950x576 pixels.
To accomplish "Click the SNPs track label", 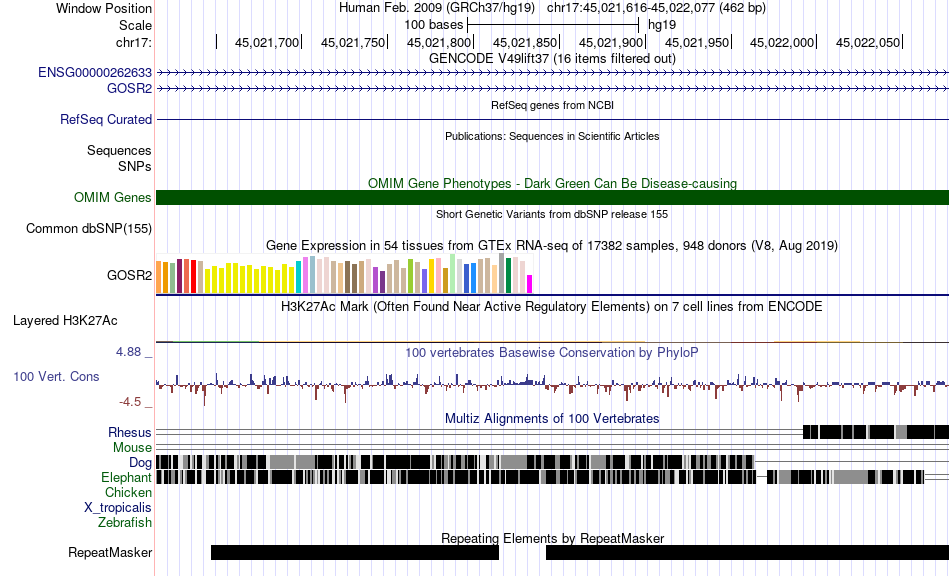I will [135, 166].
